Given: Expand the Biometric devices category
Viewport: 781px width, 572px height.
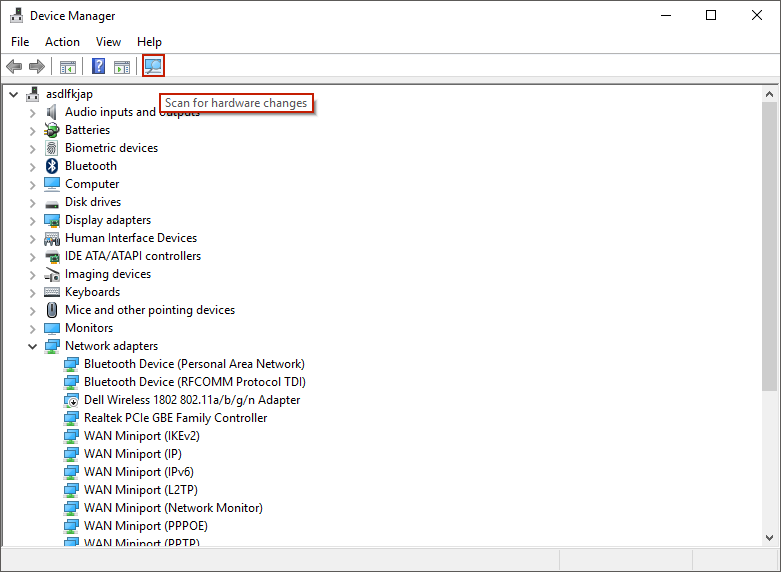Looking at the screenshot, I should point(33,149).
